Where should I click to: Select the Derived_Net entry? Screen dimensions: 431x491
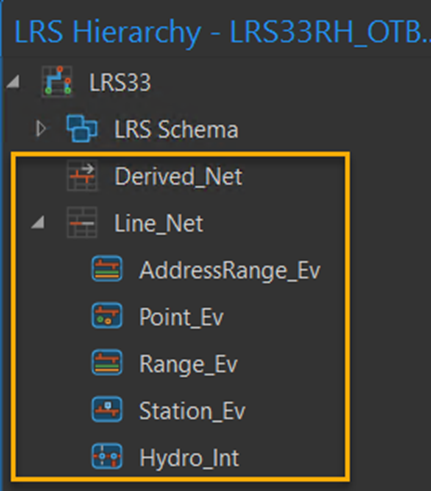[x=178, y=177]
